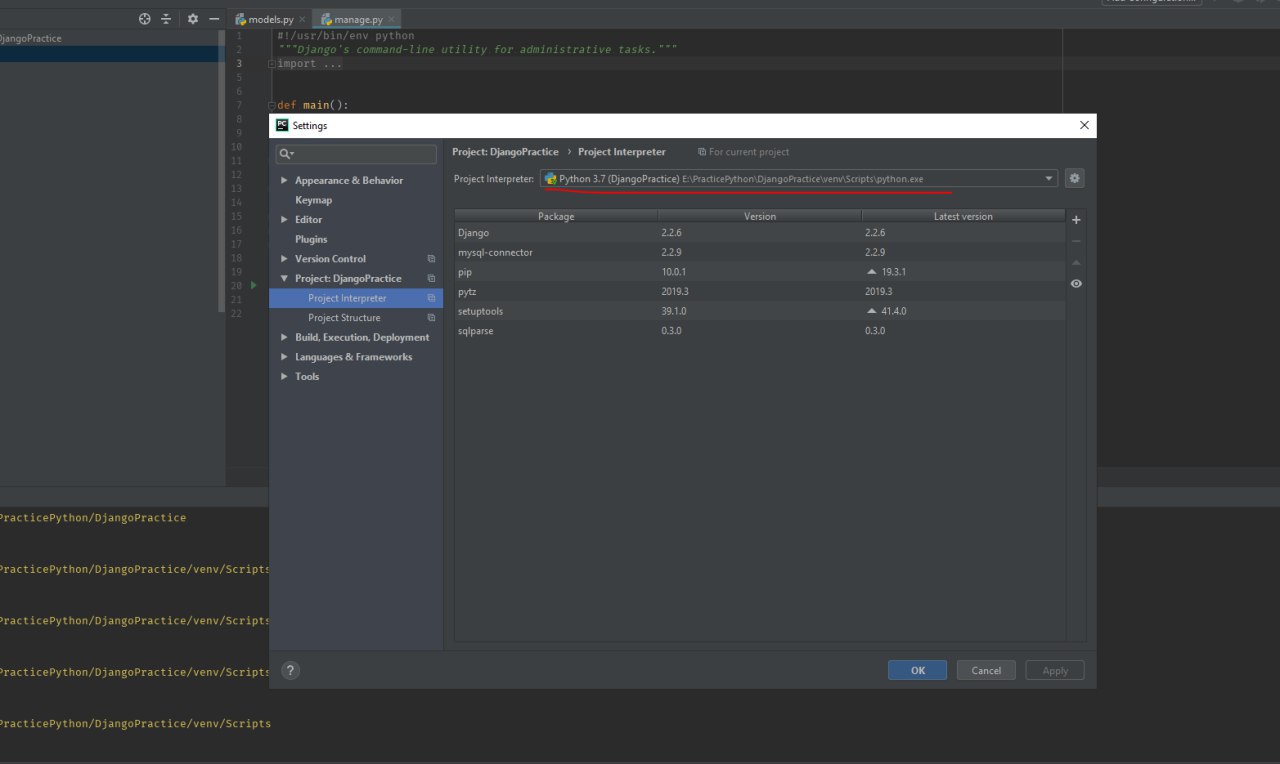Click the locate target icon in project toolbar
Screen dimensions: 1280x764
[x=144, y=19]
